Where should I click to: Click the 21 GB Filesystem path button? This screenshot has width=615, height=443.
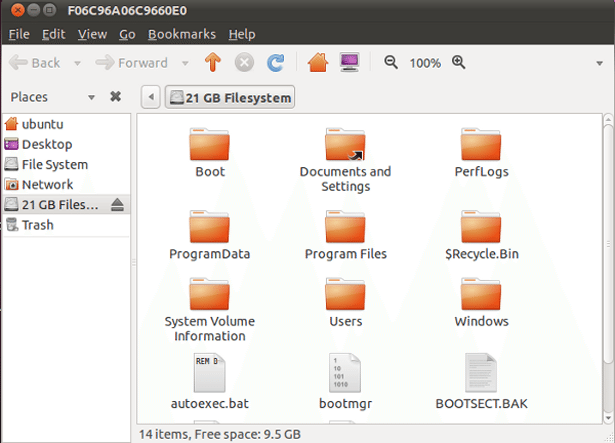pyautogui.click(x=230, y=97)
